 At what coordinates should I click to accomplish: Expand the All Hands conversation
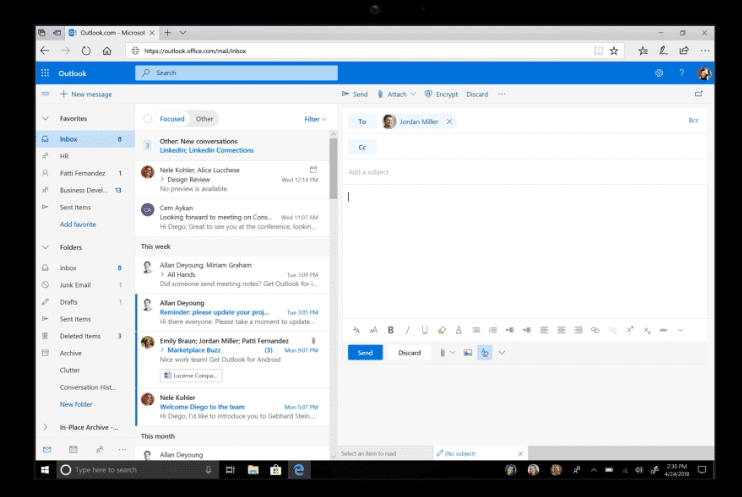click(x=162, y=275)
